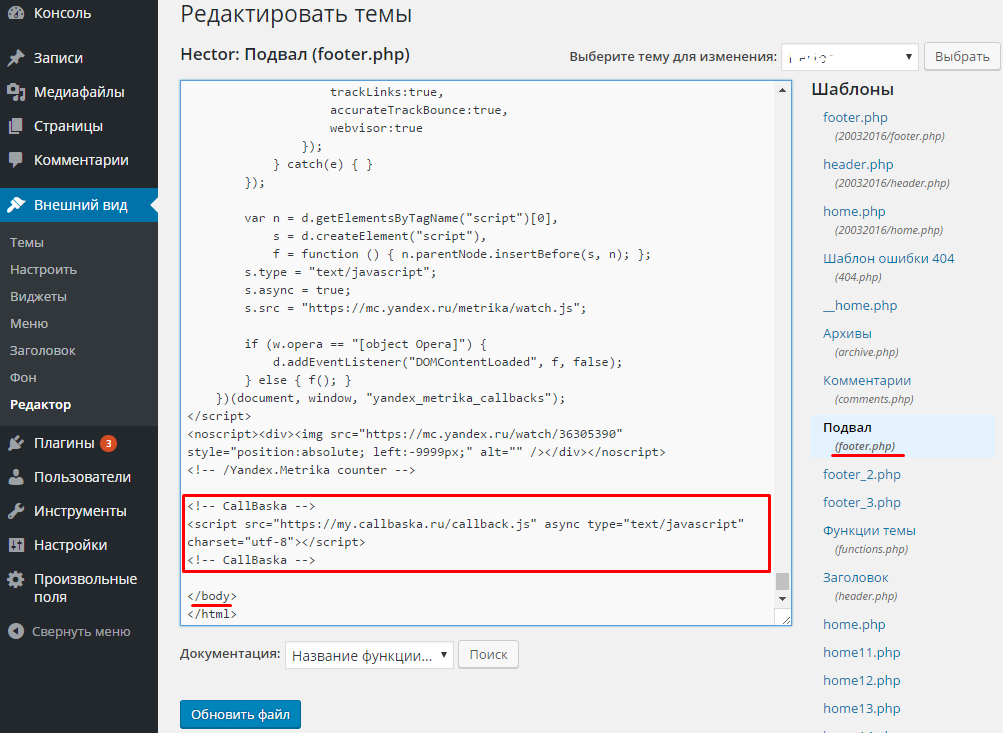This screenshot has width=1003, height=733.
Task: Open the Архивы template link
Action: coord(847,333)
